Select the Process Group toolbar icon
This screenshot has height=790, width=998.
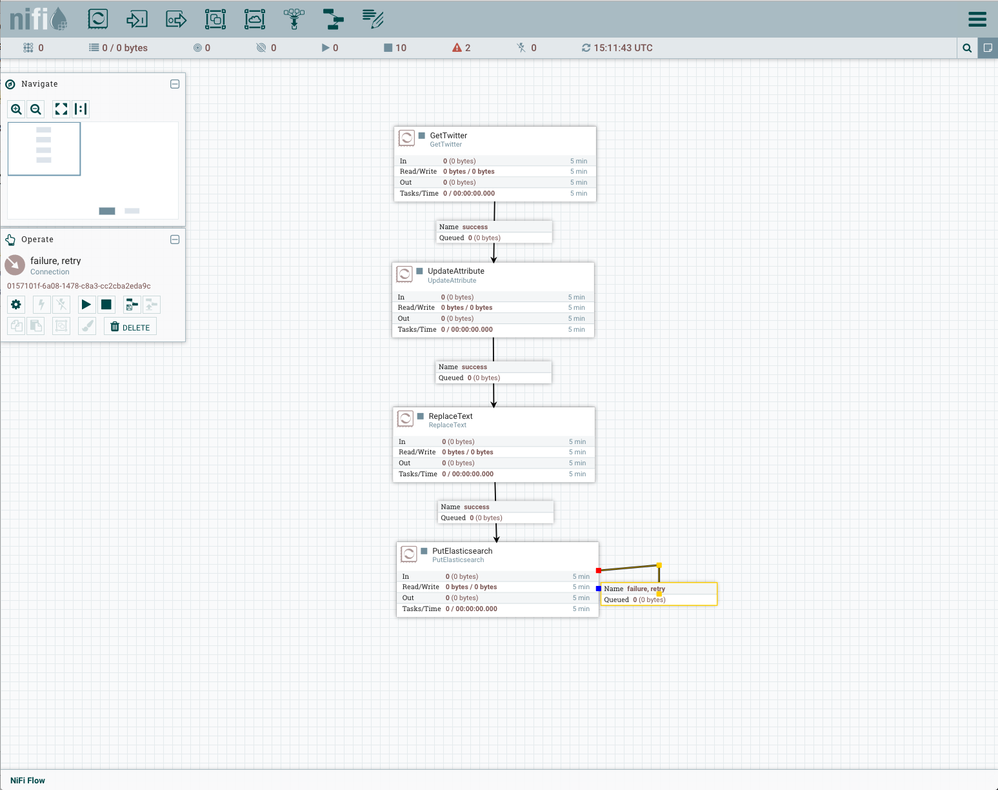215,18
